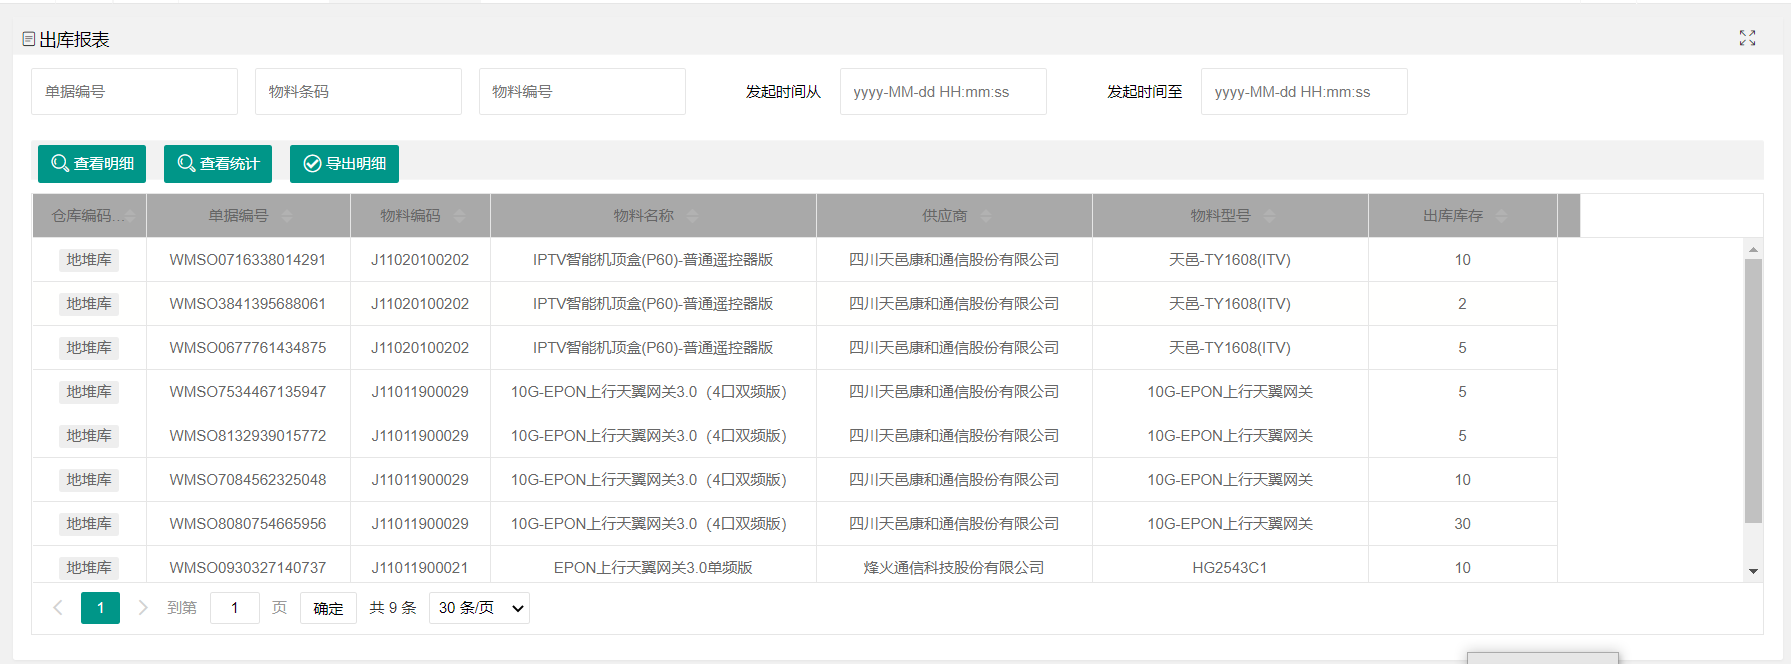Viewport: 1791px width, 664px height.
Task: Click 查看明细 button
Action: click(92, 164)
